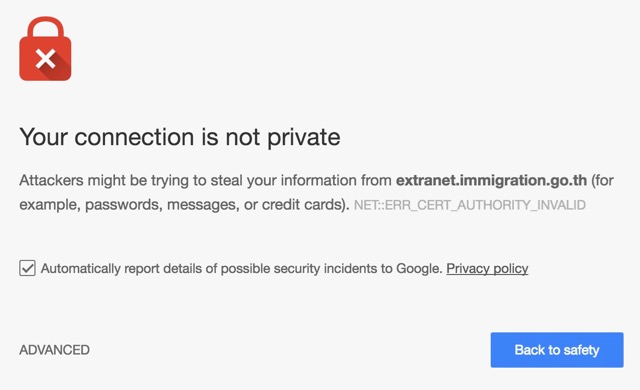Click the padlock's curved shackle
640x390 pixels.
pos(45,28)
